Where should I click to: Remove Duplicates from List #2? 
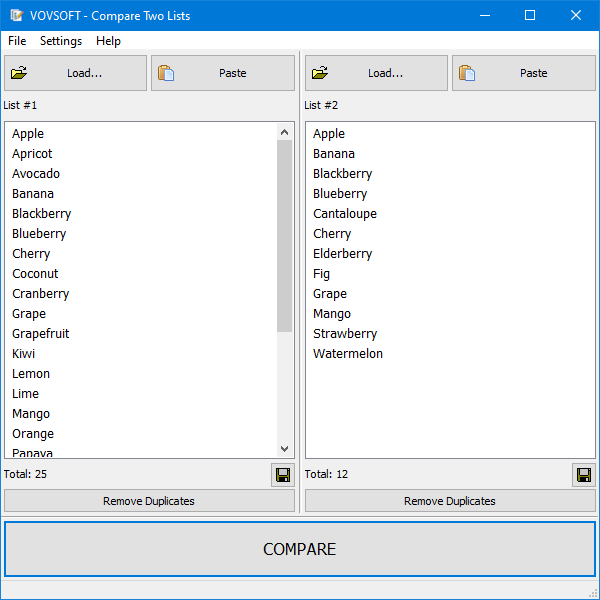tap(450, 501)
